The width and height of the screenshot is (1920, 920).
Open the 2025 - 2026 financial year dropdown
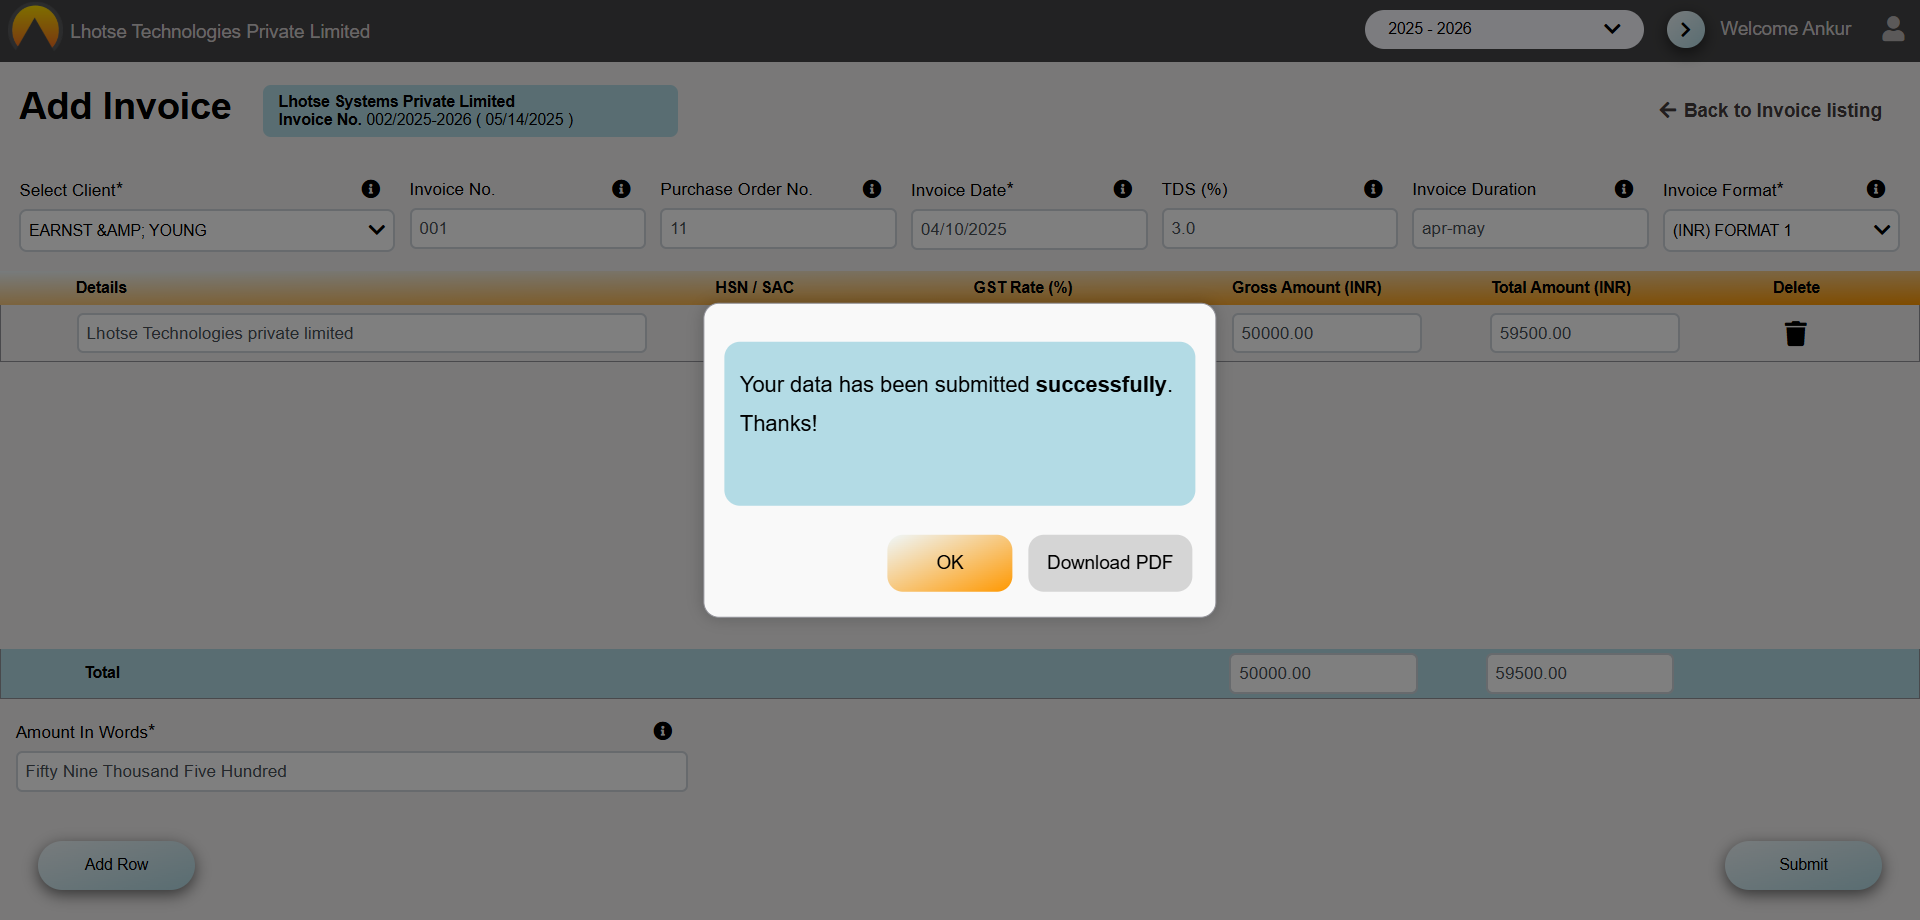tap(1503, 29)
